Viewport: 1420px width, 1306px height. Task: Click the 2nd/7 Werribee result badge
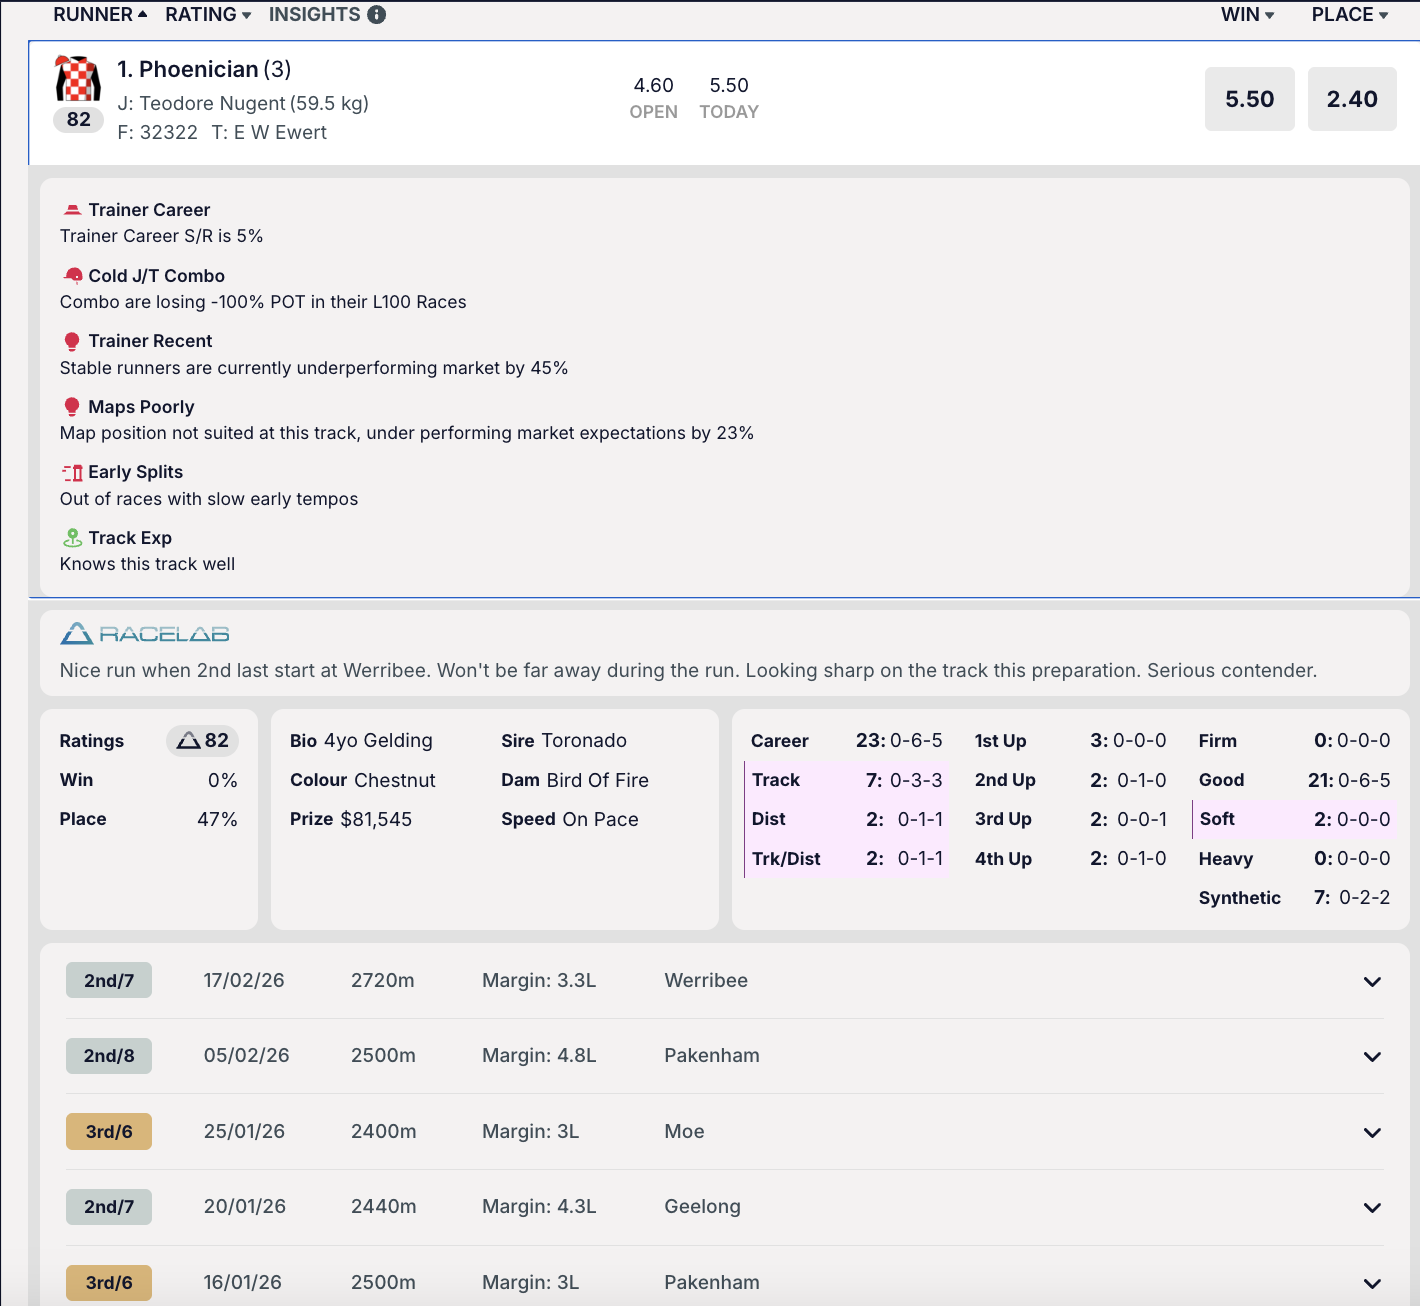click(109, 980)
